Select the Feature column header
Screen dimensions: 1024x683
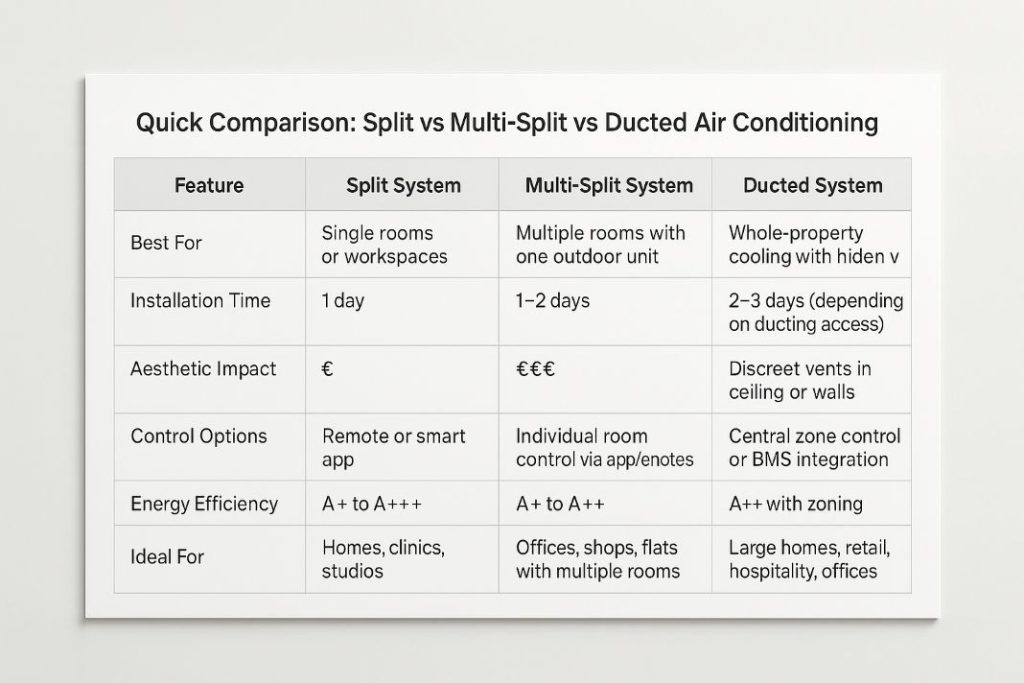[209, 185]
